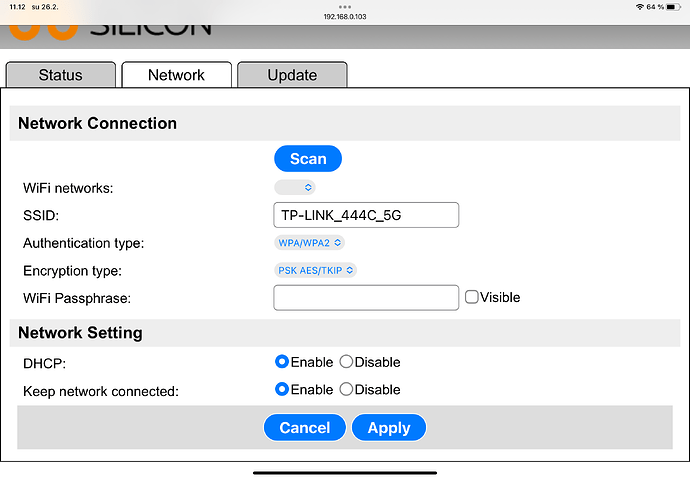Image resolution: width=690 pixels, height=479 pixels.
Task: Disable Keep network connected option
Action: tap(346, 389)
